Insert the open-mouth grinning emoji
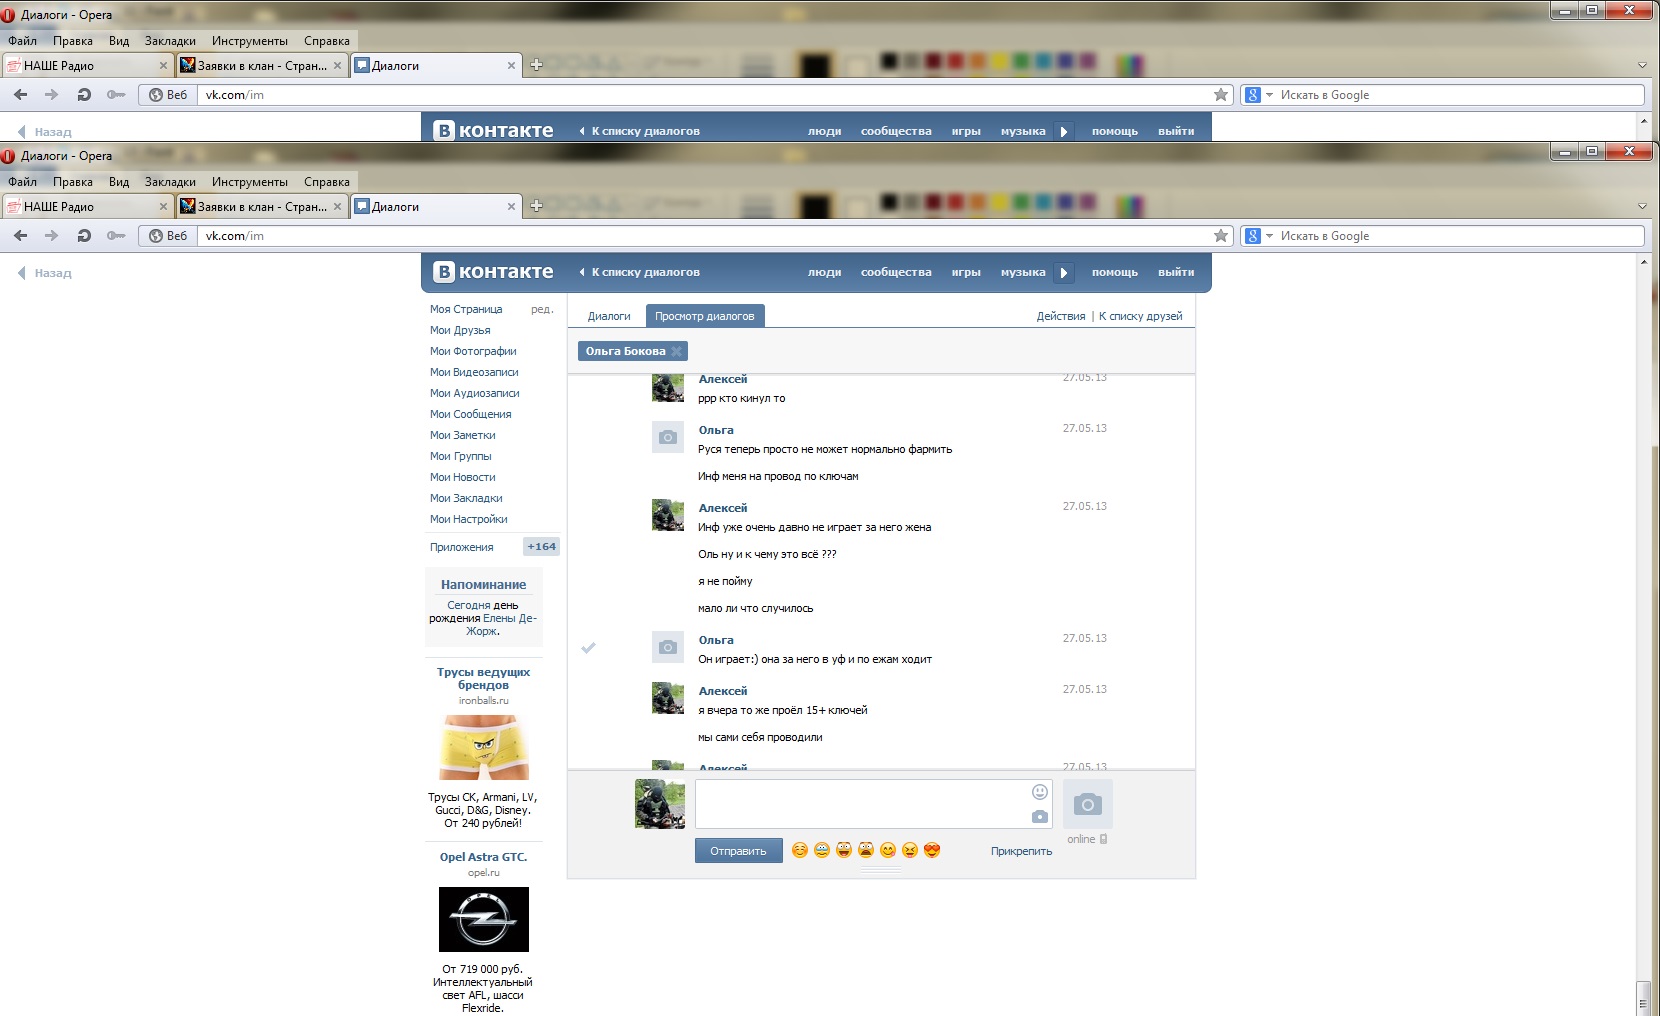The image size is (1660, 1016). pos(844,850)
